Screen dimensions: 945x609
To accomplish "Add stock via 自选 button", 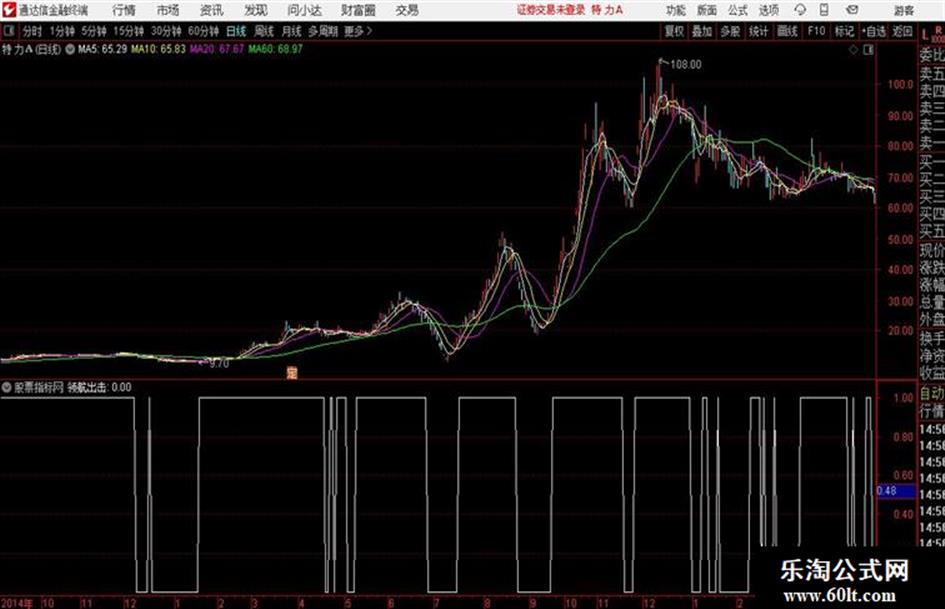I will pos(873,31).
